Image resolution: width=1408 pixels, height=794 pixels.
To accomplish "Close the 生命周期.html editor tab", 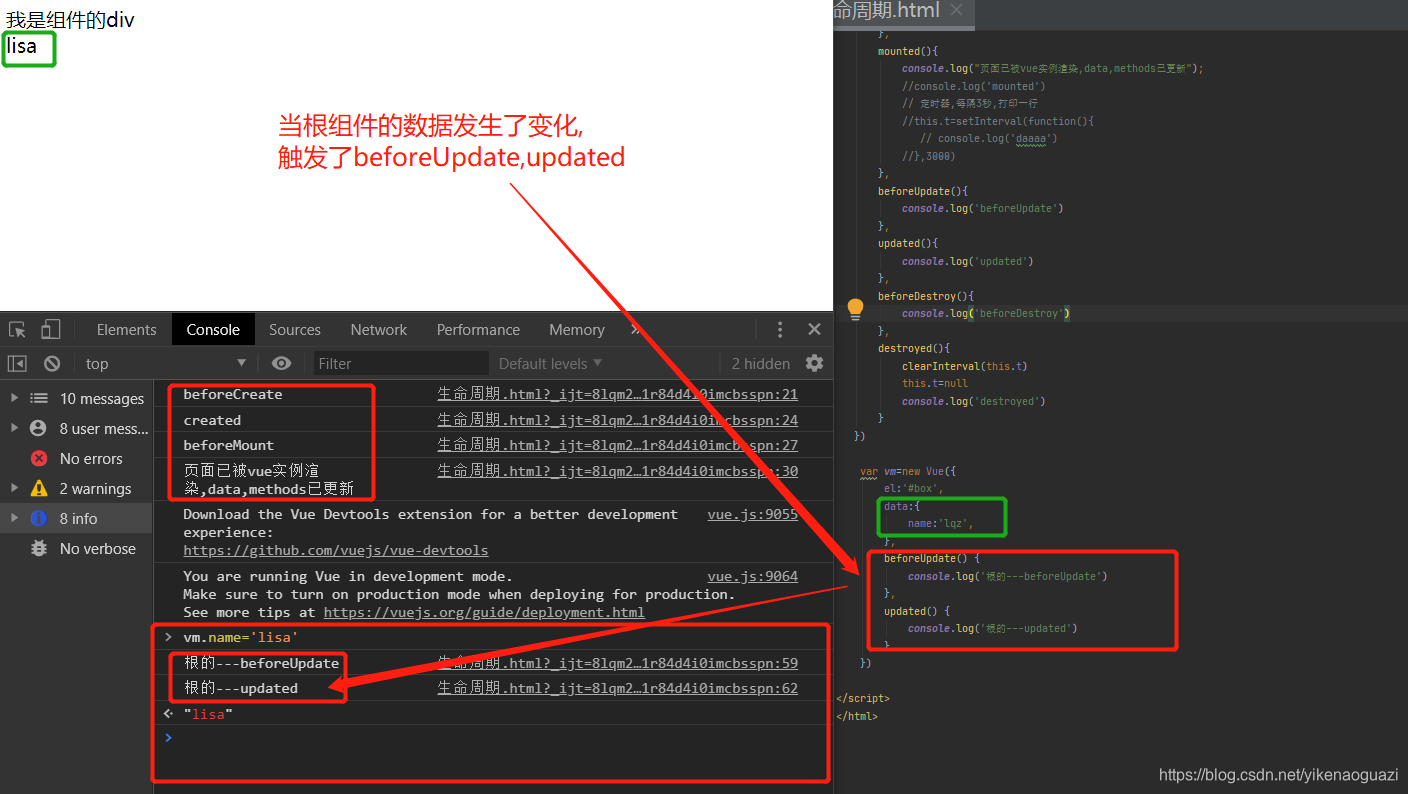I will point(957,10).
